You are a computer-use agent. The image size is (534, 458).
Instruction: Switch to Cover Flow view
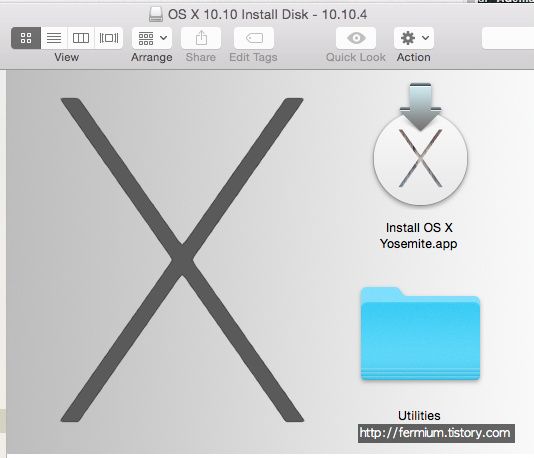(x=109, y=38)
